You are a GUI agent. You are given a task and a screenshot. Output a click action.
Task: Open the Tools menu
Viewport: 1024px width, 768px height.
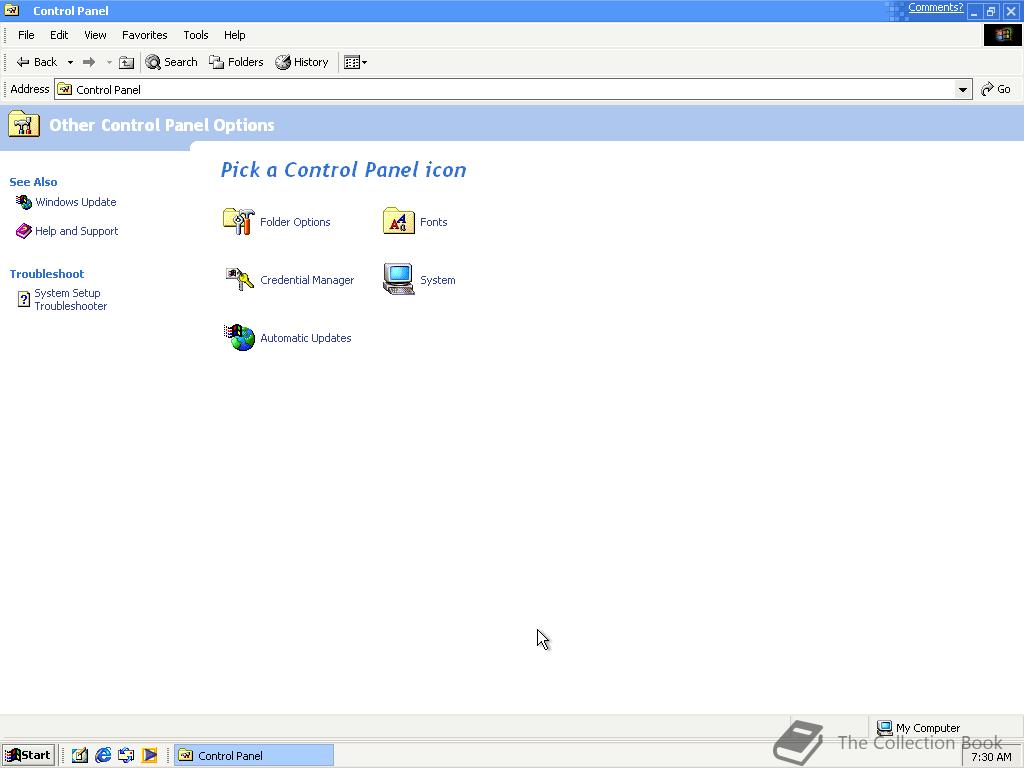[x=195, y=35]
